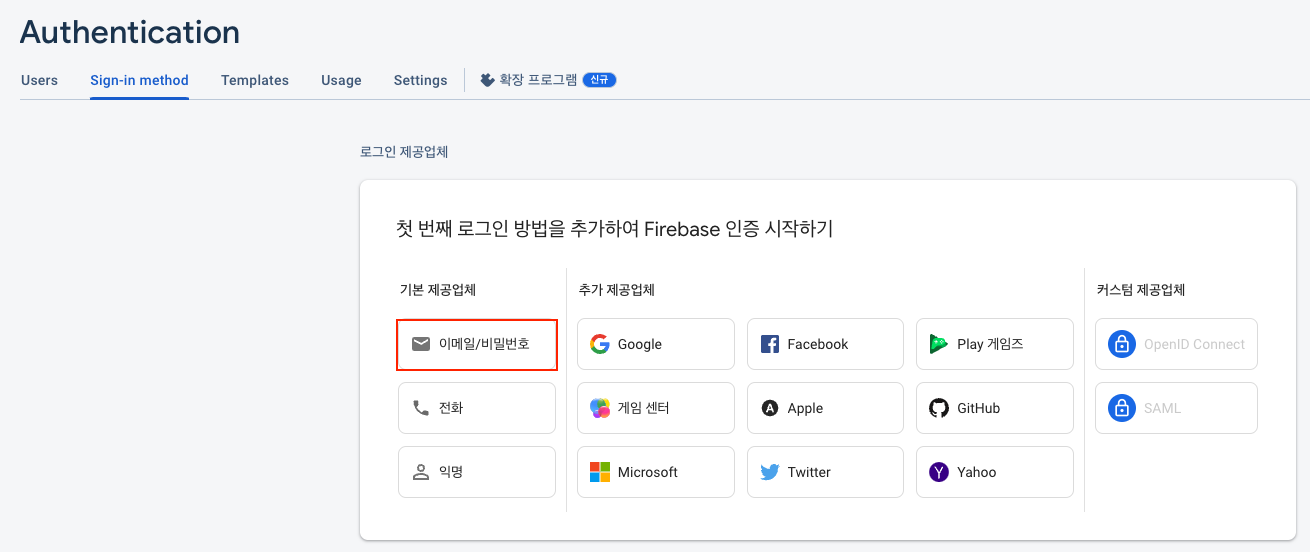Add the Twitter sign-in provider
This screenshot has height=552, width=1310.
click(x=825, y=472)
